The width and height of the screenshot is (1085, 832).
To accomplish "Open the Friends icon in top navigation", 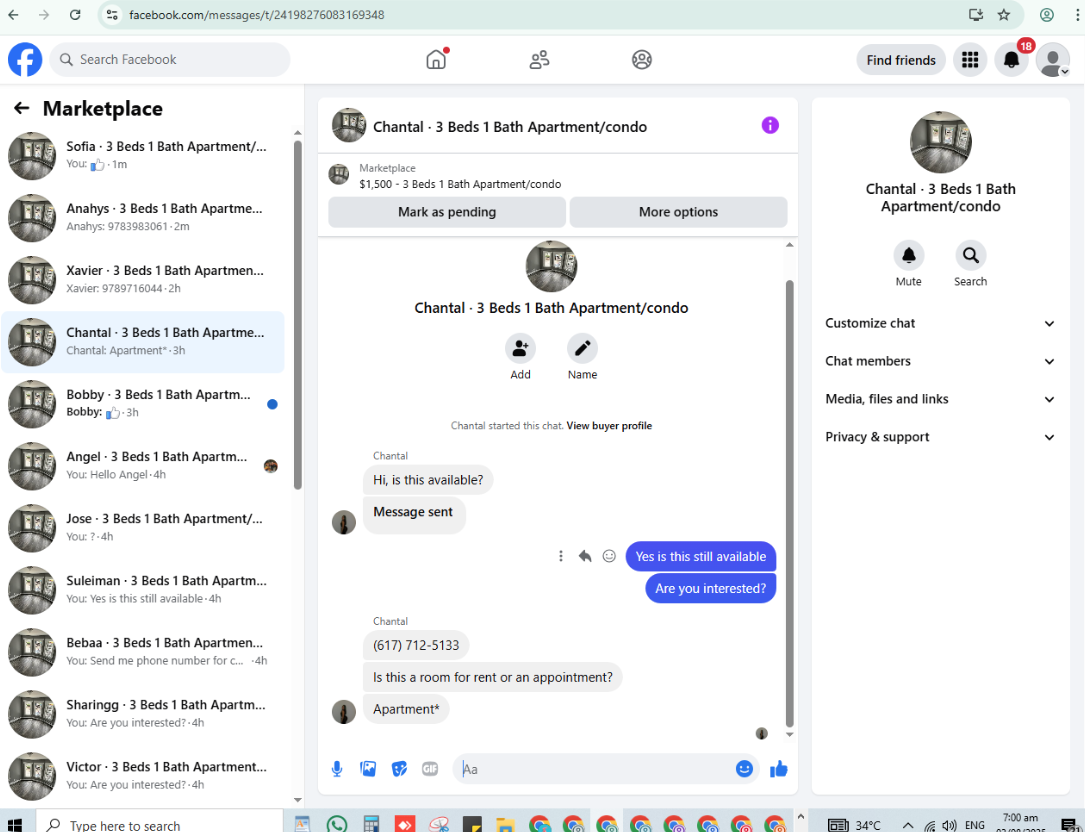I will pyautogui.click(x=539, y=60).
